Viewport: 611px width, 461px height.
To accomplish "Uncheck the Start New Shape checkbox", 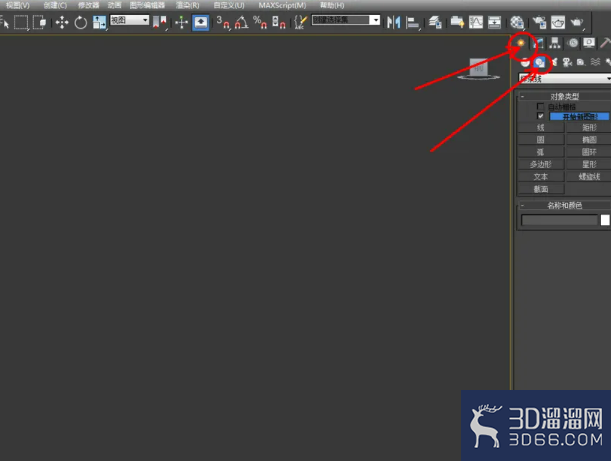I will point(540,116).
